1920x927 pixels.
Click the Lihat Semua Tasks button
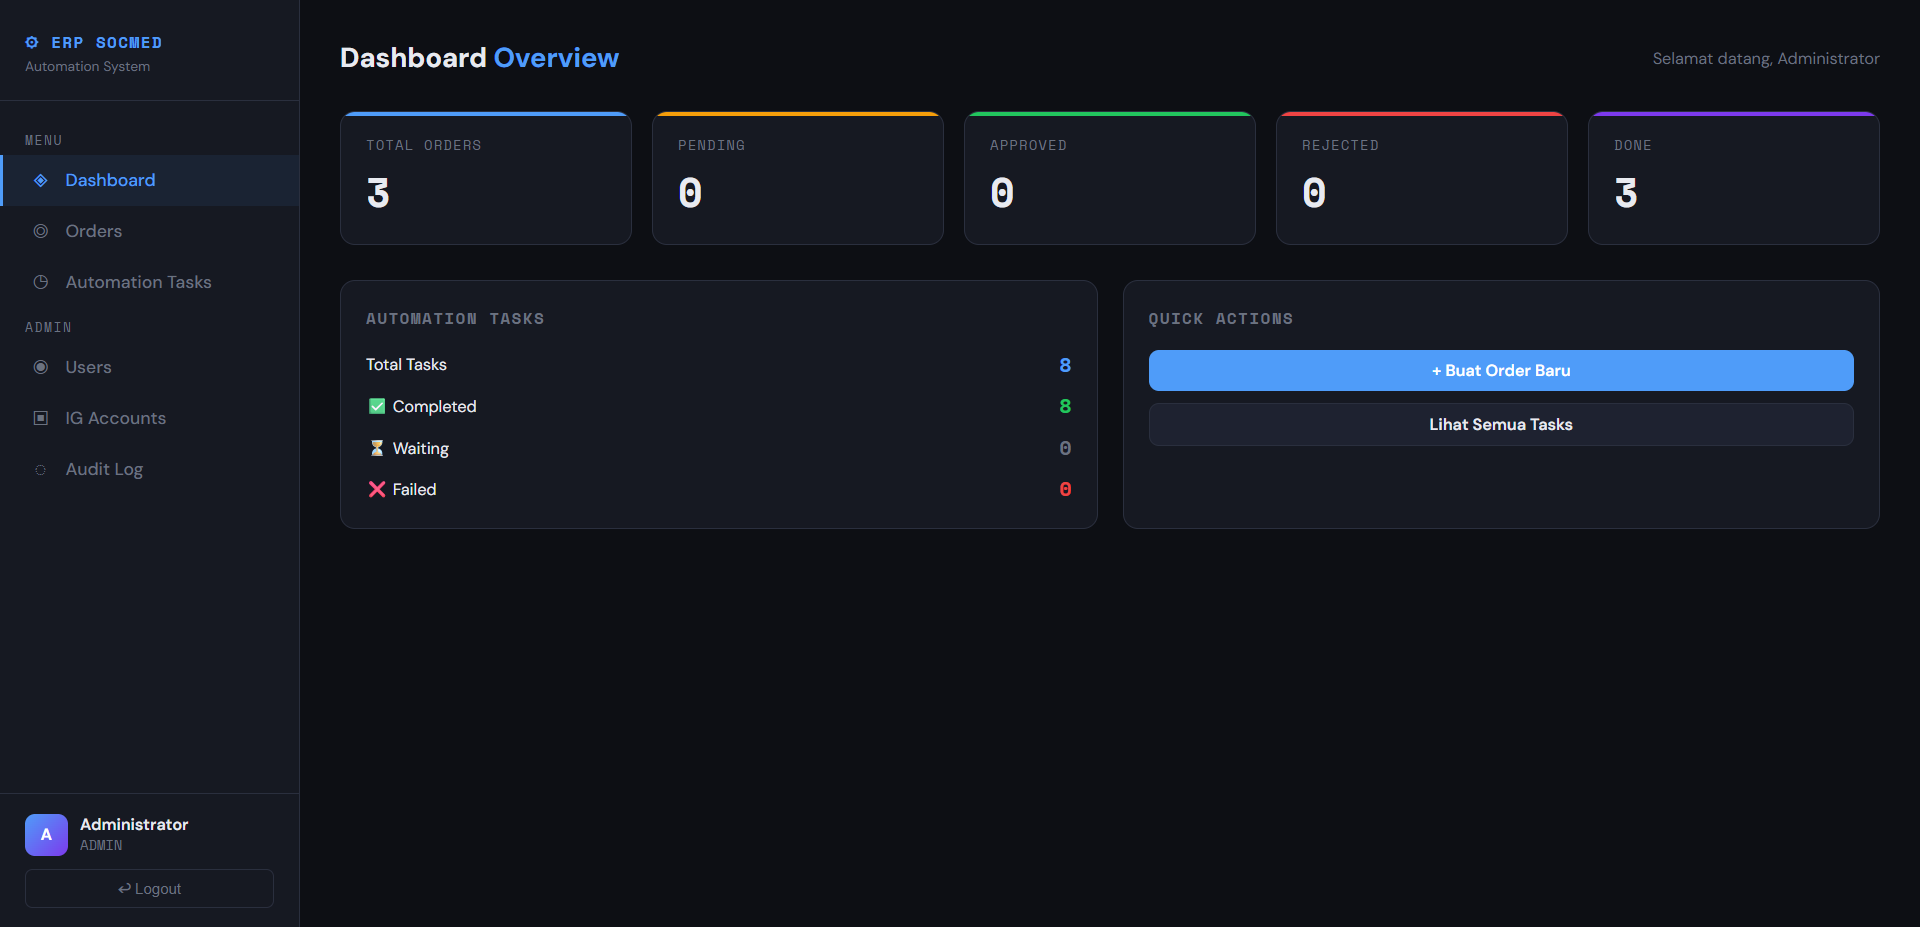coord(1501,424)
